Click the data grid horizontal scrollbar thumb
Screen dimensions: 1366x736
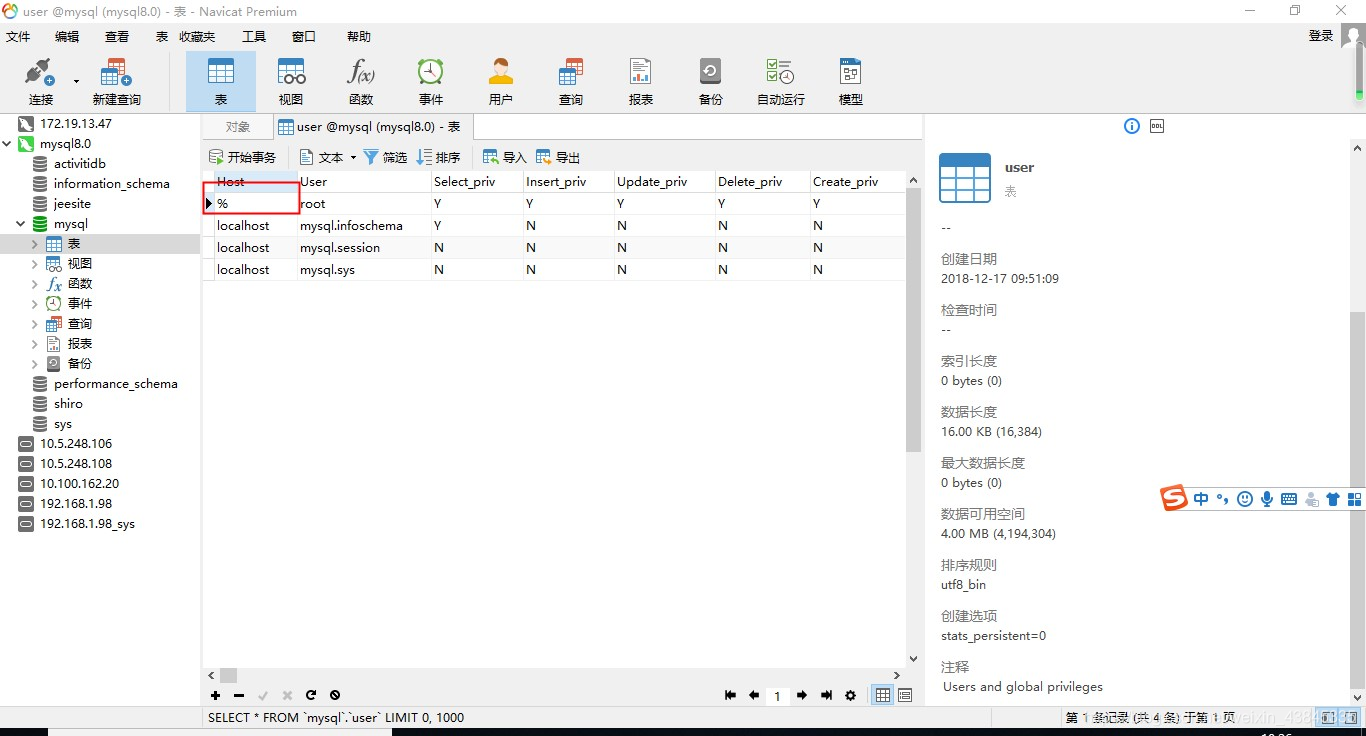[x=229, y=676]
